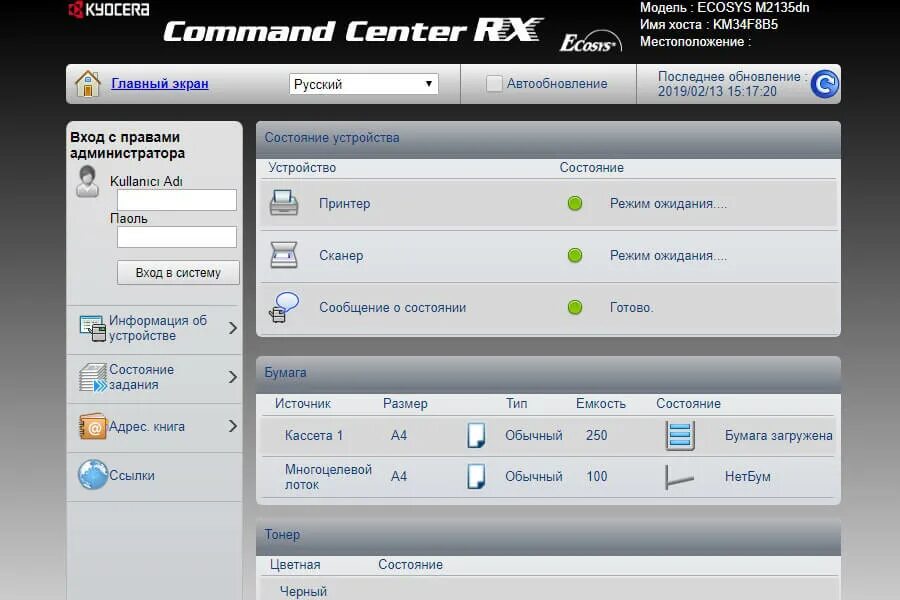Expand the Информация об устройстве chevron

coord(232,328)
